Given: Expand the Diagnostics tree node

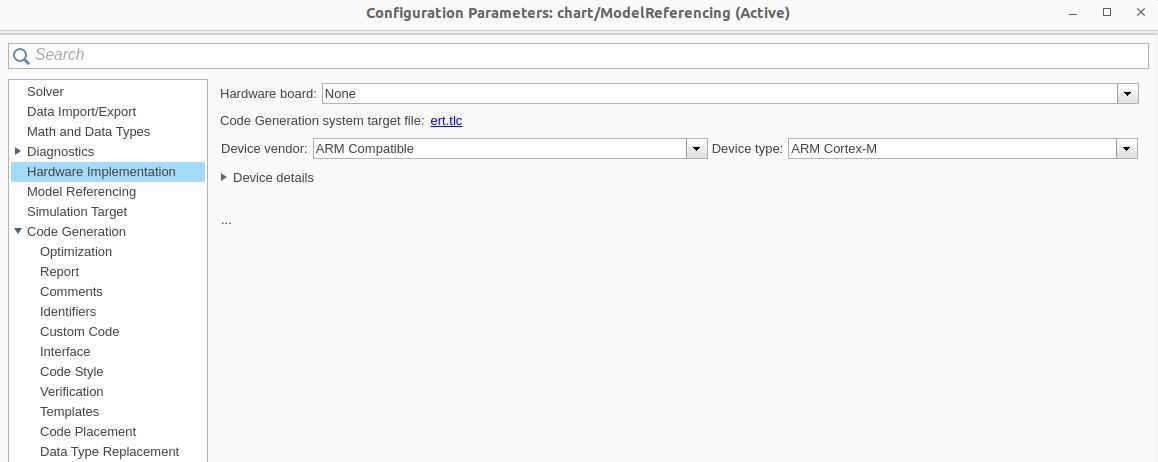Looking at the screenshot, I should pos(18,151).
